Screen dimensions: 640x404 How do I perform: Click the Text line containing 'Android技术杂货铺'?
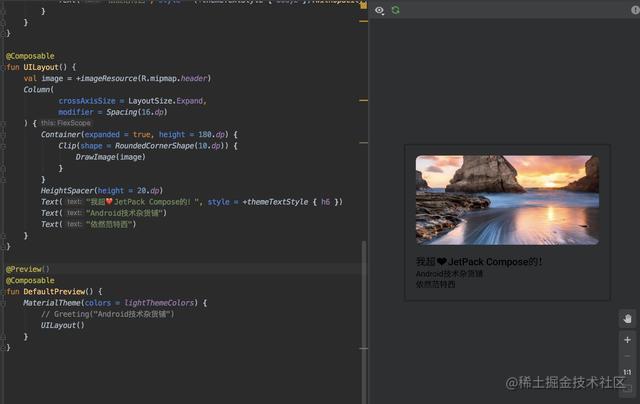coord(104,213)
